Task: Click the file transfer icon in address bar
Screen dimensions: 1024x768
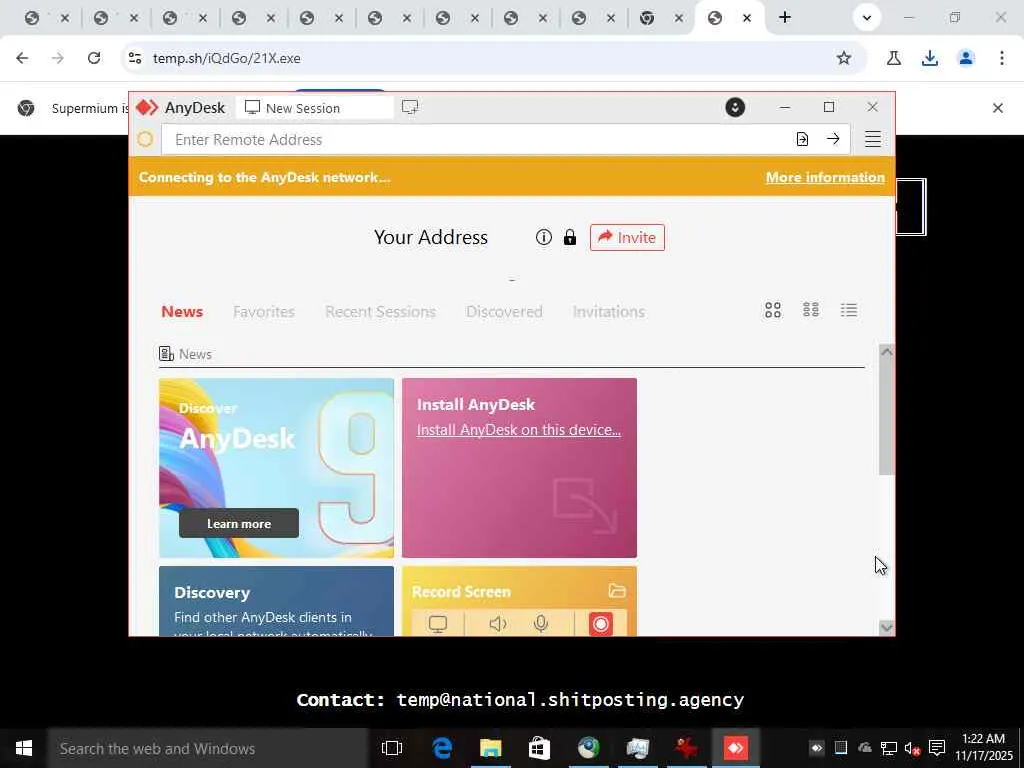Action: 803,139
